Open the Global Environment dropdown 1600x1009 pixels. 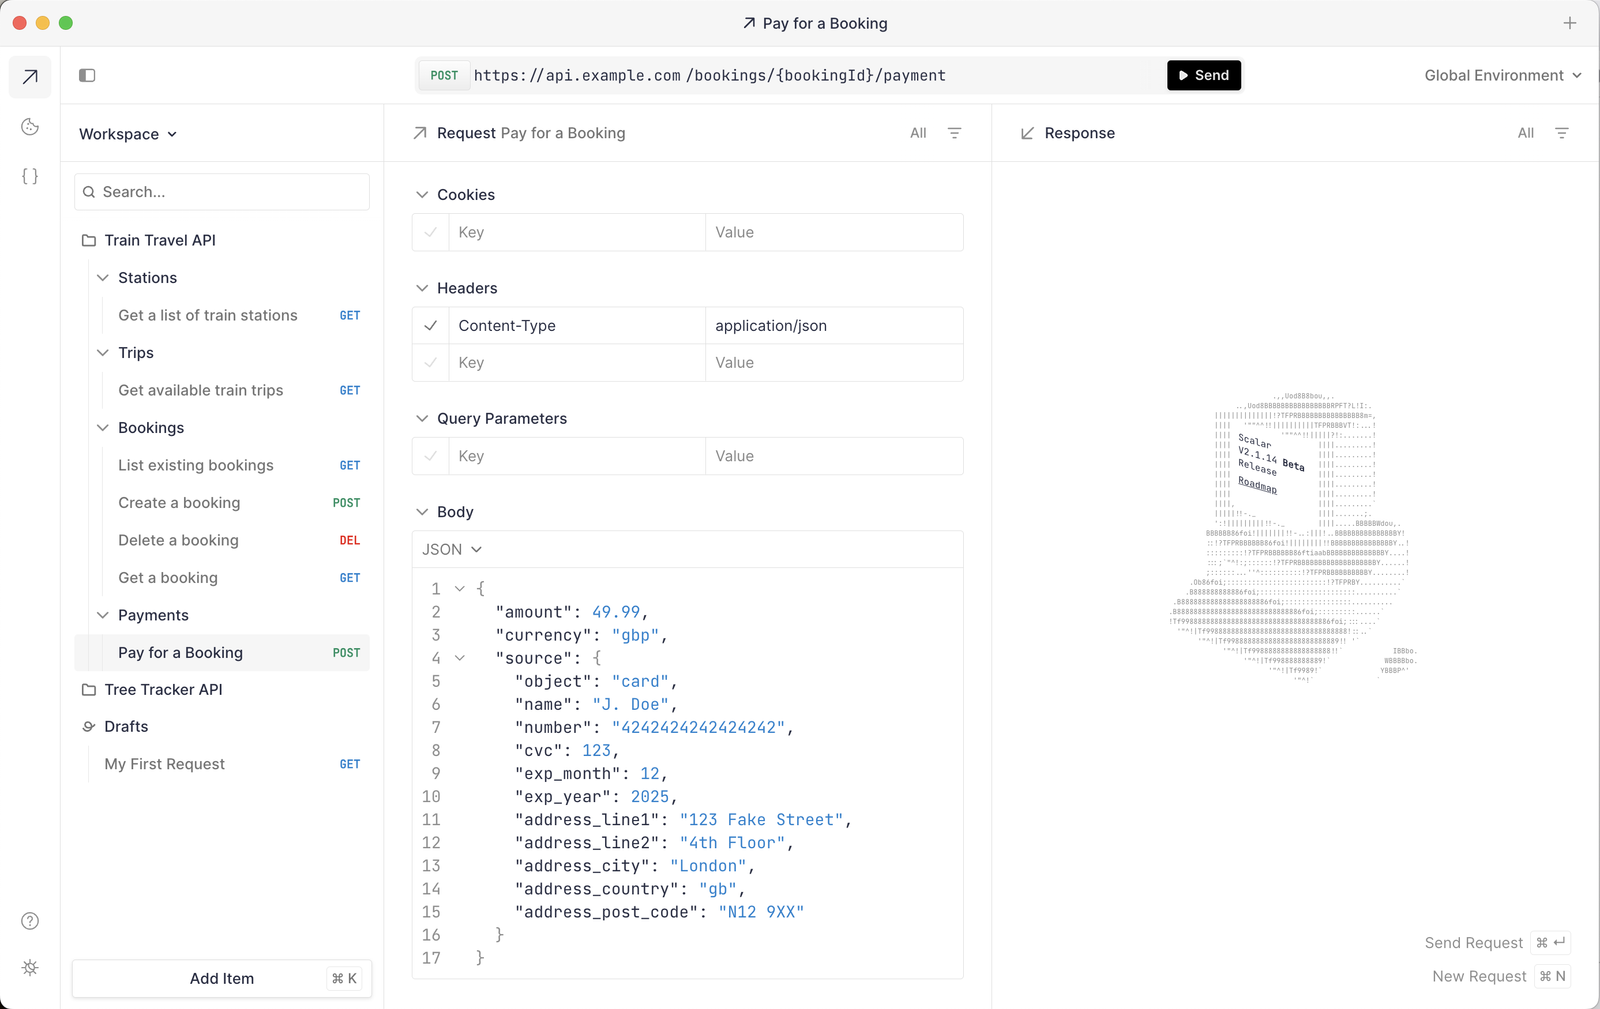1500,75
